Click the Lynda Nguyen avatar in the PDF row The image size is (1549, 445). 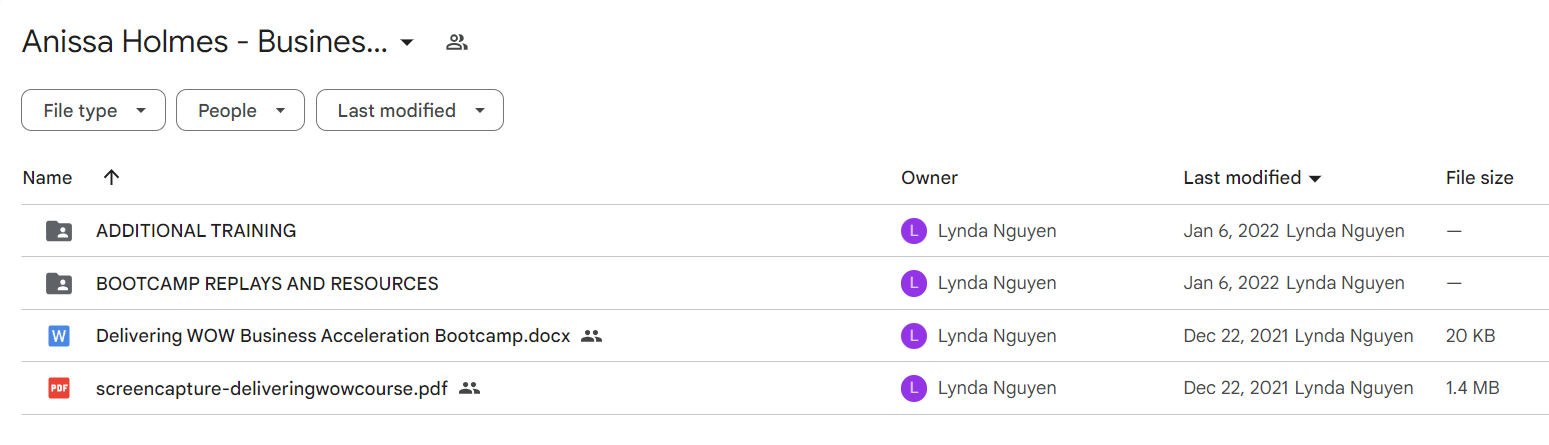pos(913,388)
